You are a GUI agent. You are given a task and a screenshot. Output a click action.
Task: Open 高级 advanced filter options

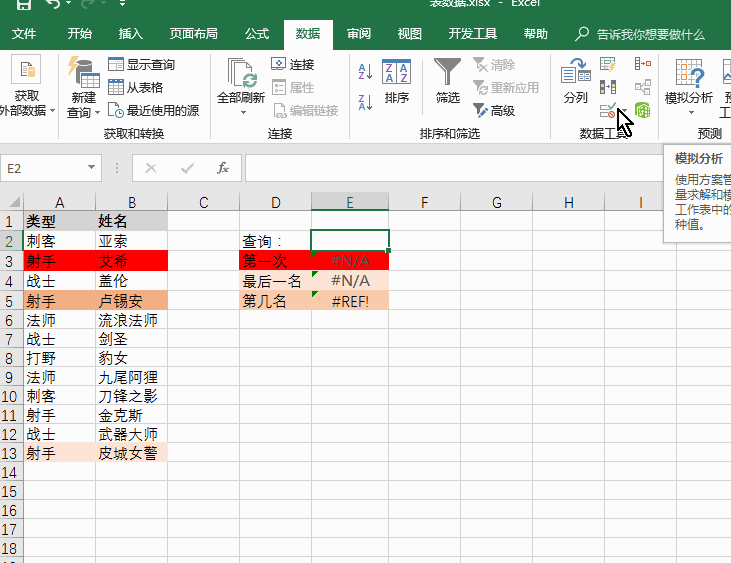click(494, 110)
